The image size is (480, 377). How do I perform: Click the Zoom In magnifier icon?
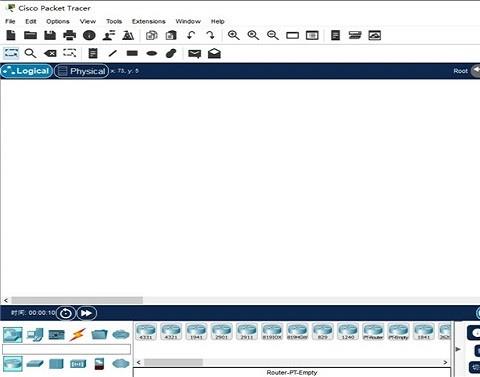(x=233, y=35)
